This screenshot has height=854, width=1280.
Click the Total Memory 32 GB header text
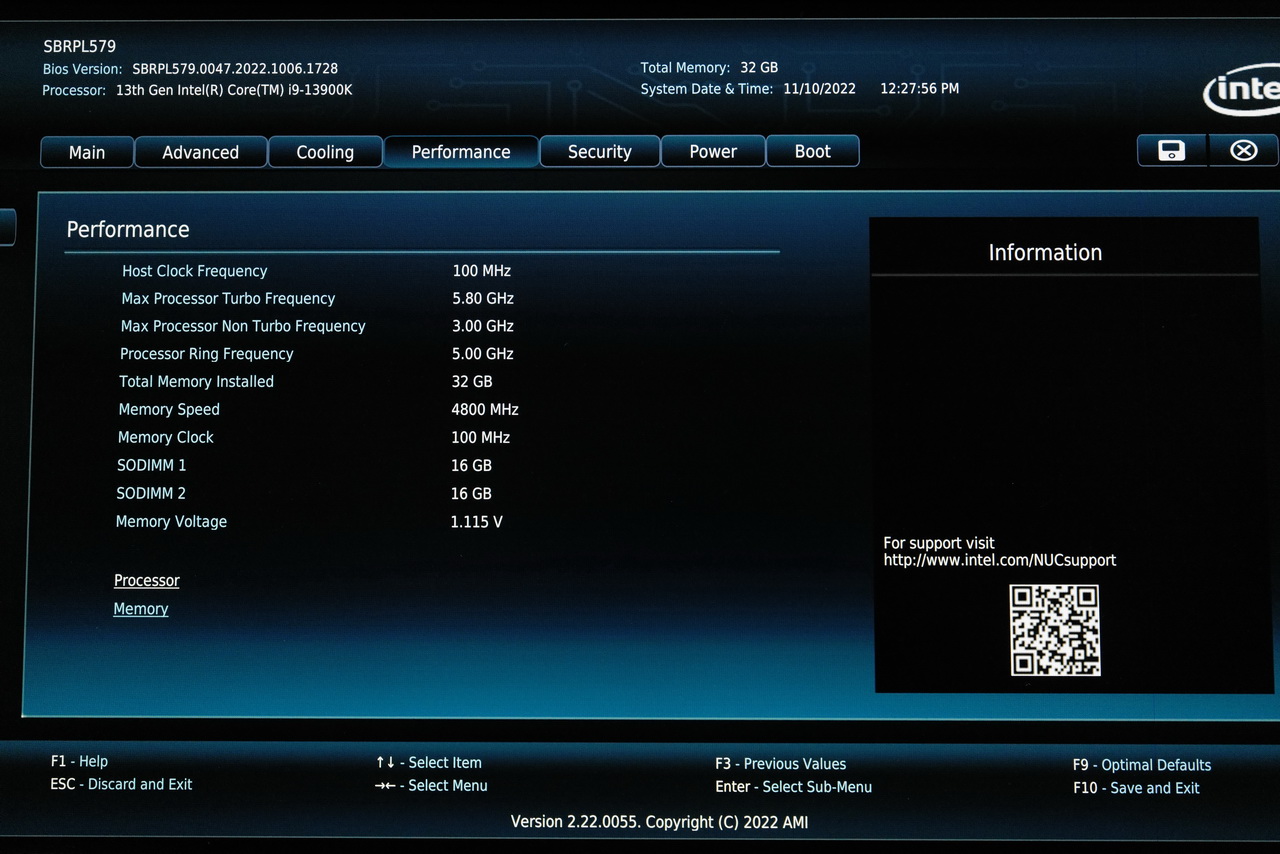709,67
